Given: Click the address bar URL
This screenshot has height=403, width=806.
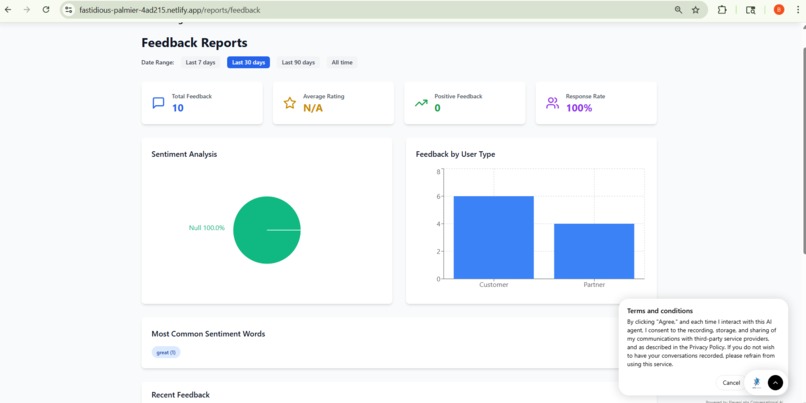Looking at the screenshot, I should click(x=170, y=10).
